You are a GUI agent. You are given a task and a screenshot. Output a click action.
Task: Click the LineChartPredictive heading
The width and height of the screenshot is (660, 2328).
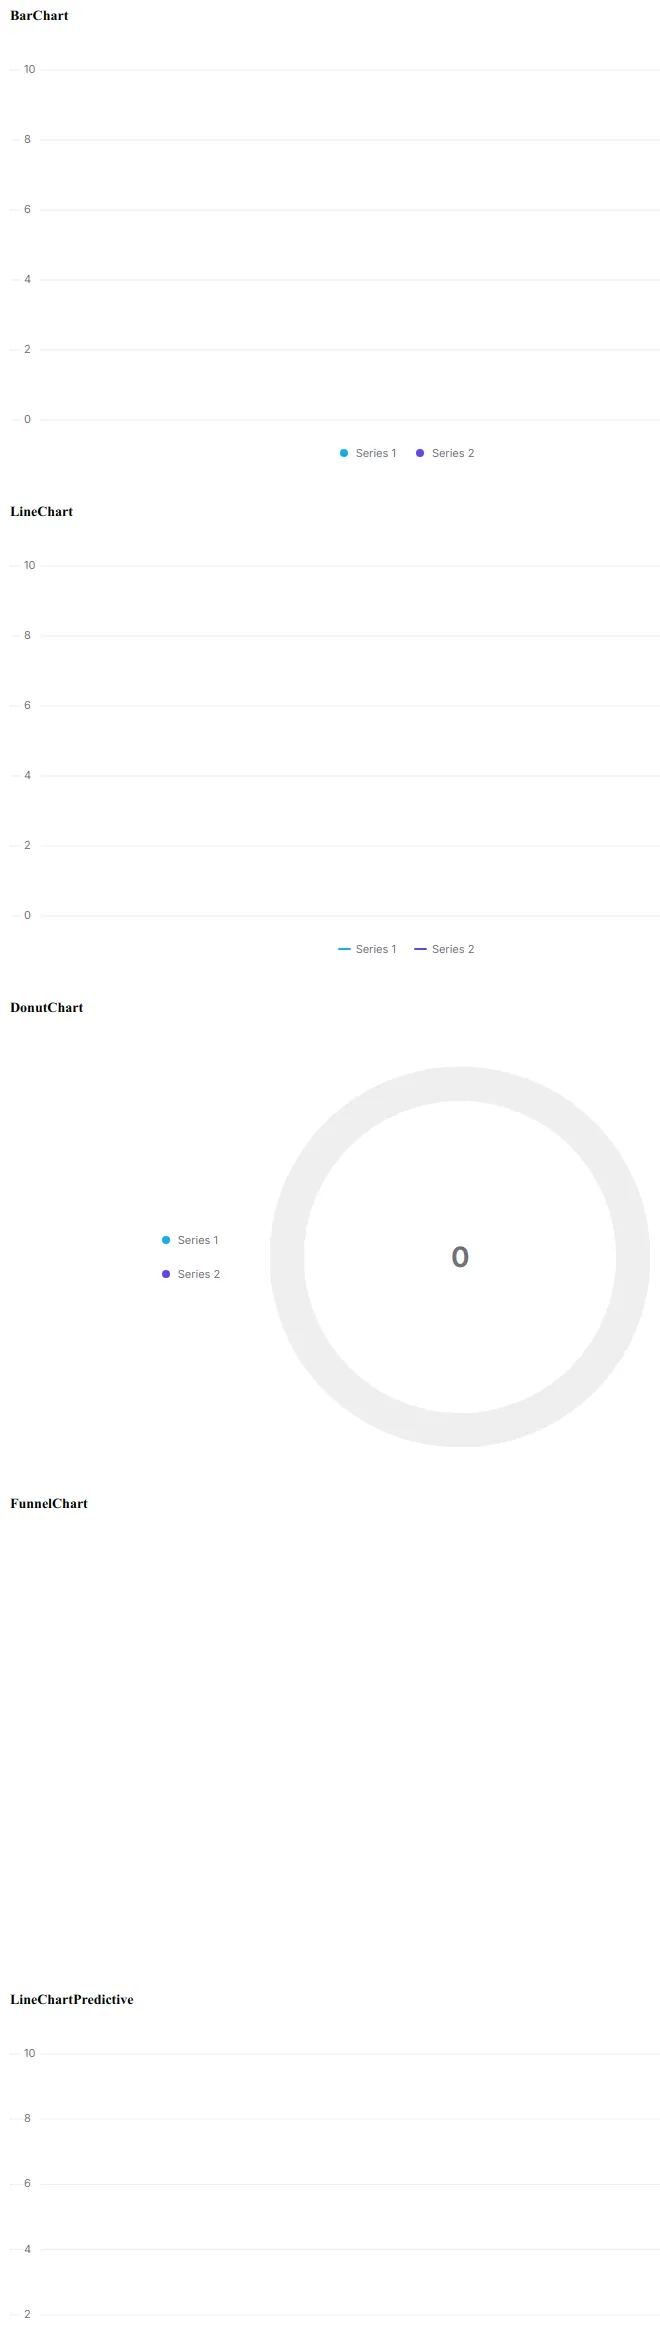[72, 2000]
